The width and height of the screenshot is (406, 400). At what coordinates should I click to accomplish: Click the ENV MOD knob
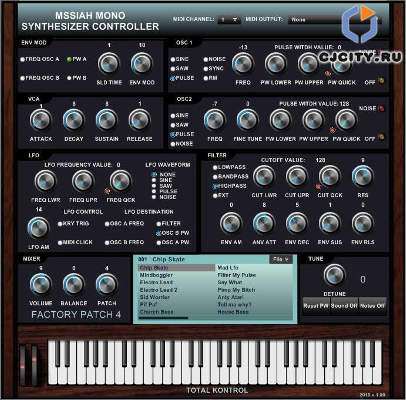142,63
